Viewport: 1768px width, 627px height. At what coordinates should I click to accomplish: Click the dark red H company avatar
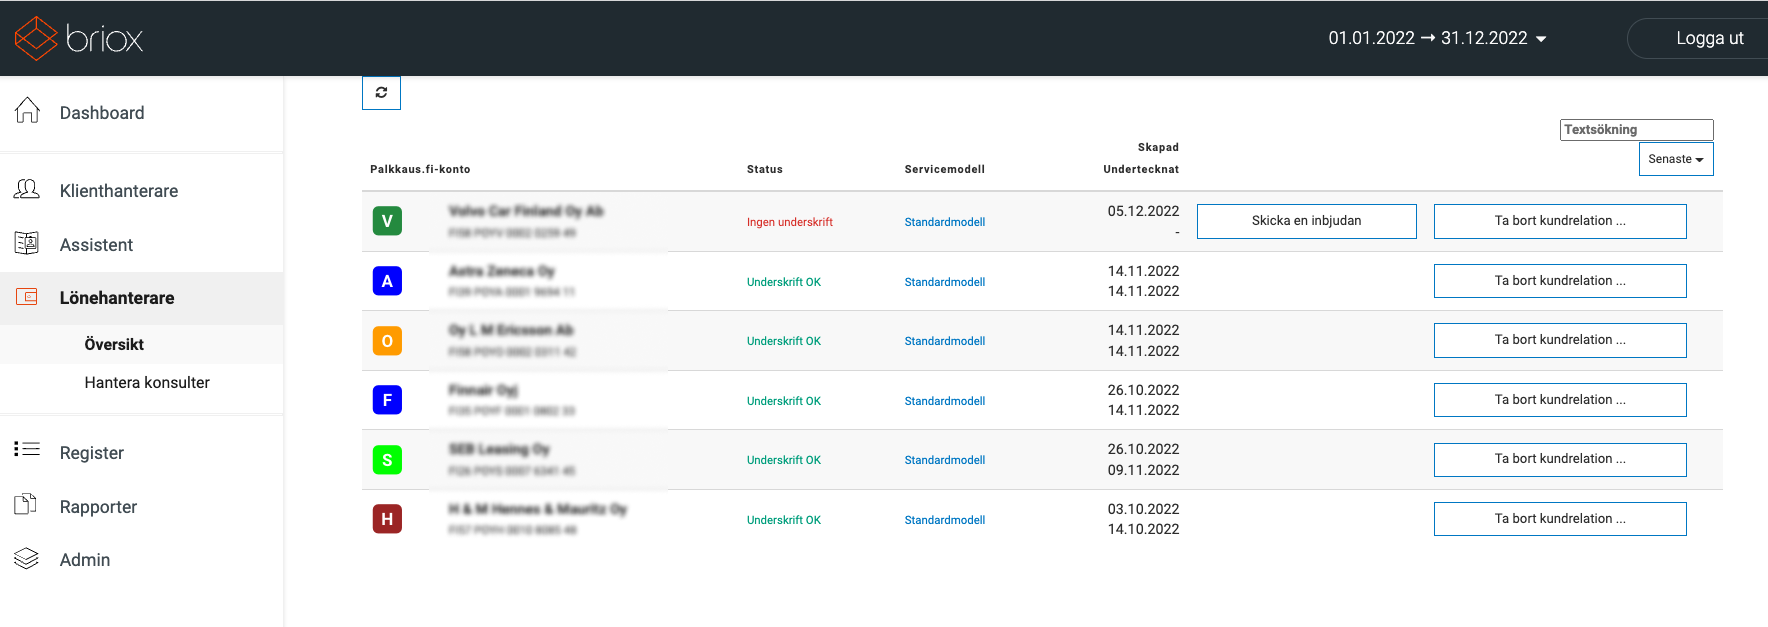point(387,519)
